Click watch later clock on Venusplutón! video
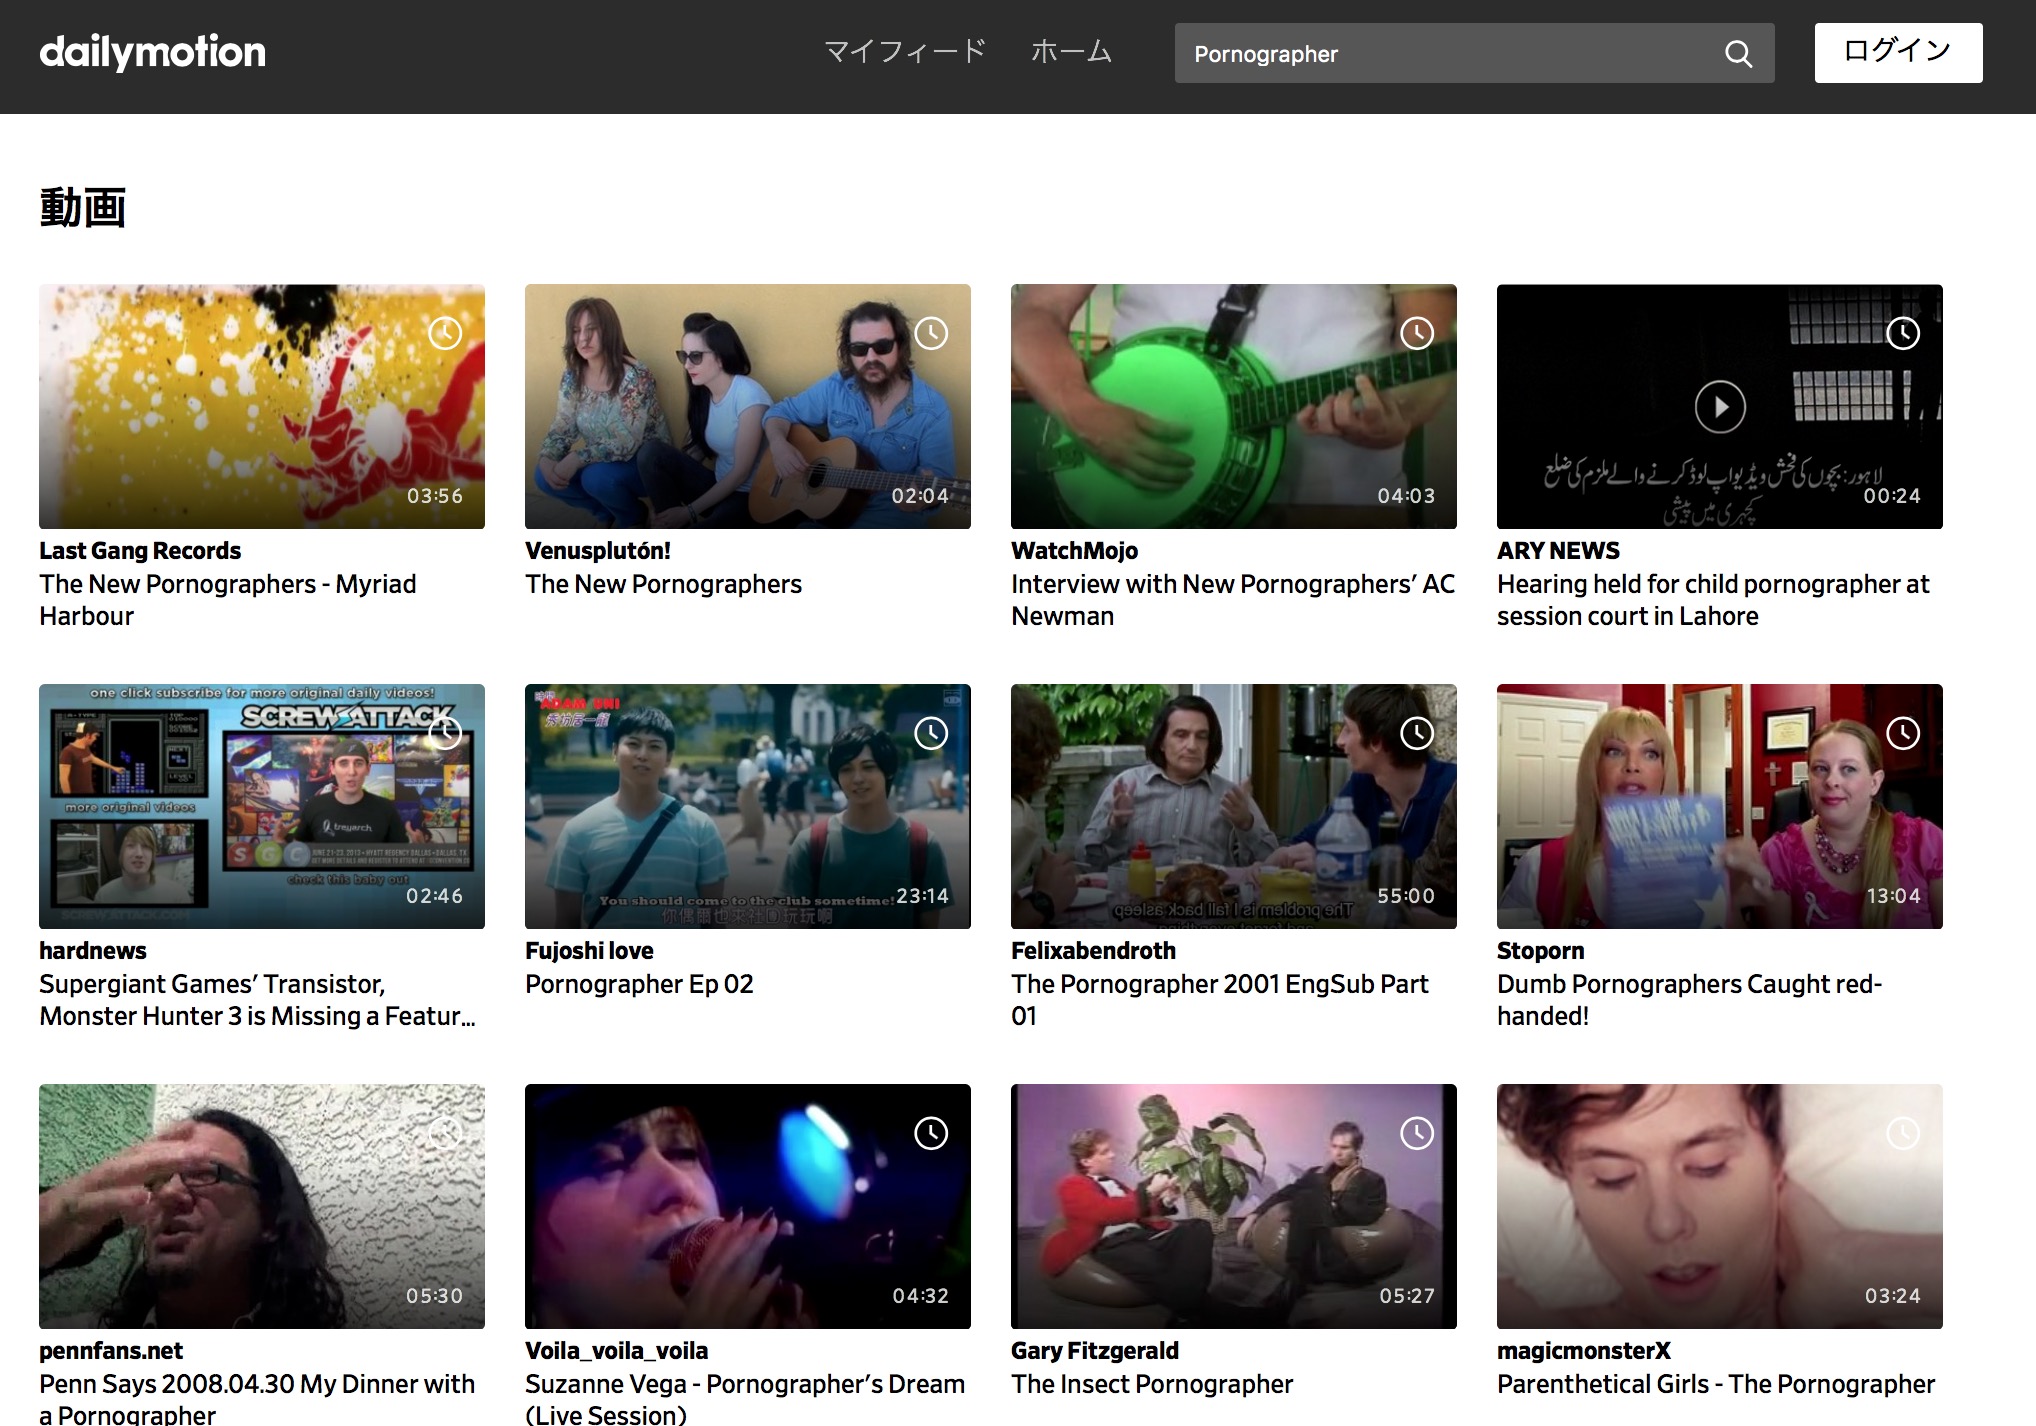The image size is (2036, 1426). [x=931, y=333]
